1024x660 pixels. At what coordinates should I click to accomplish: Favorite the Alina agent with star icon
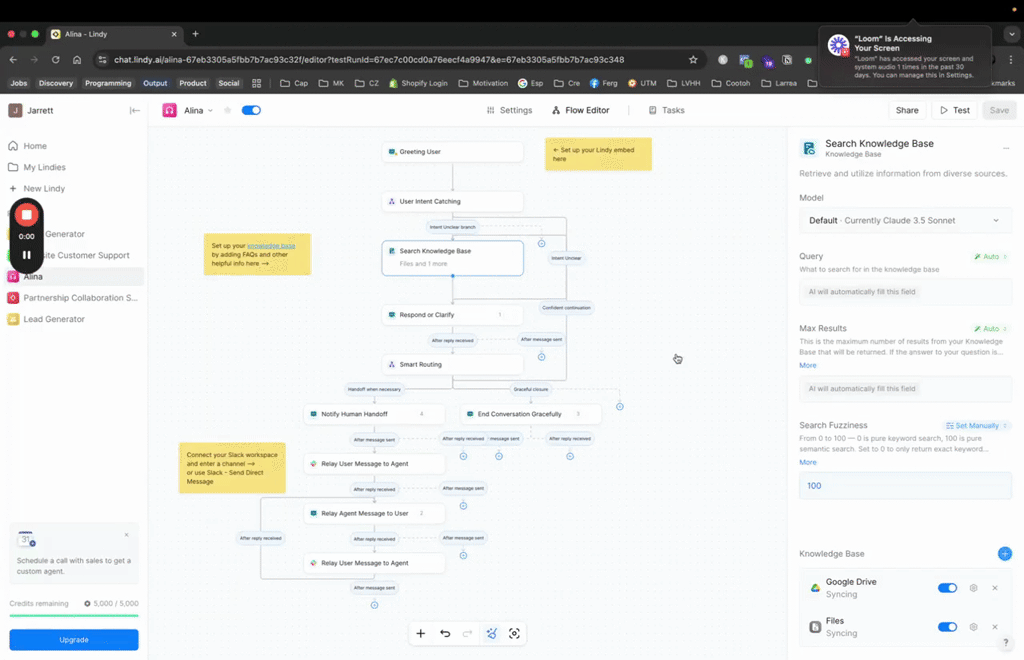pyautogui.click(x=227, y=110)
